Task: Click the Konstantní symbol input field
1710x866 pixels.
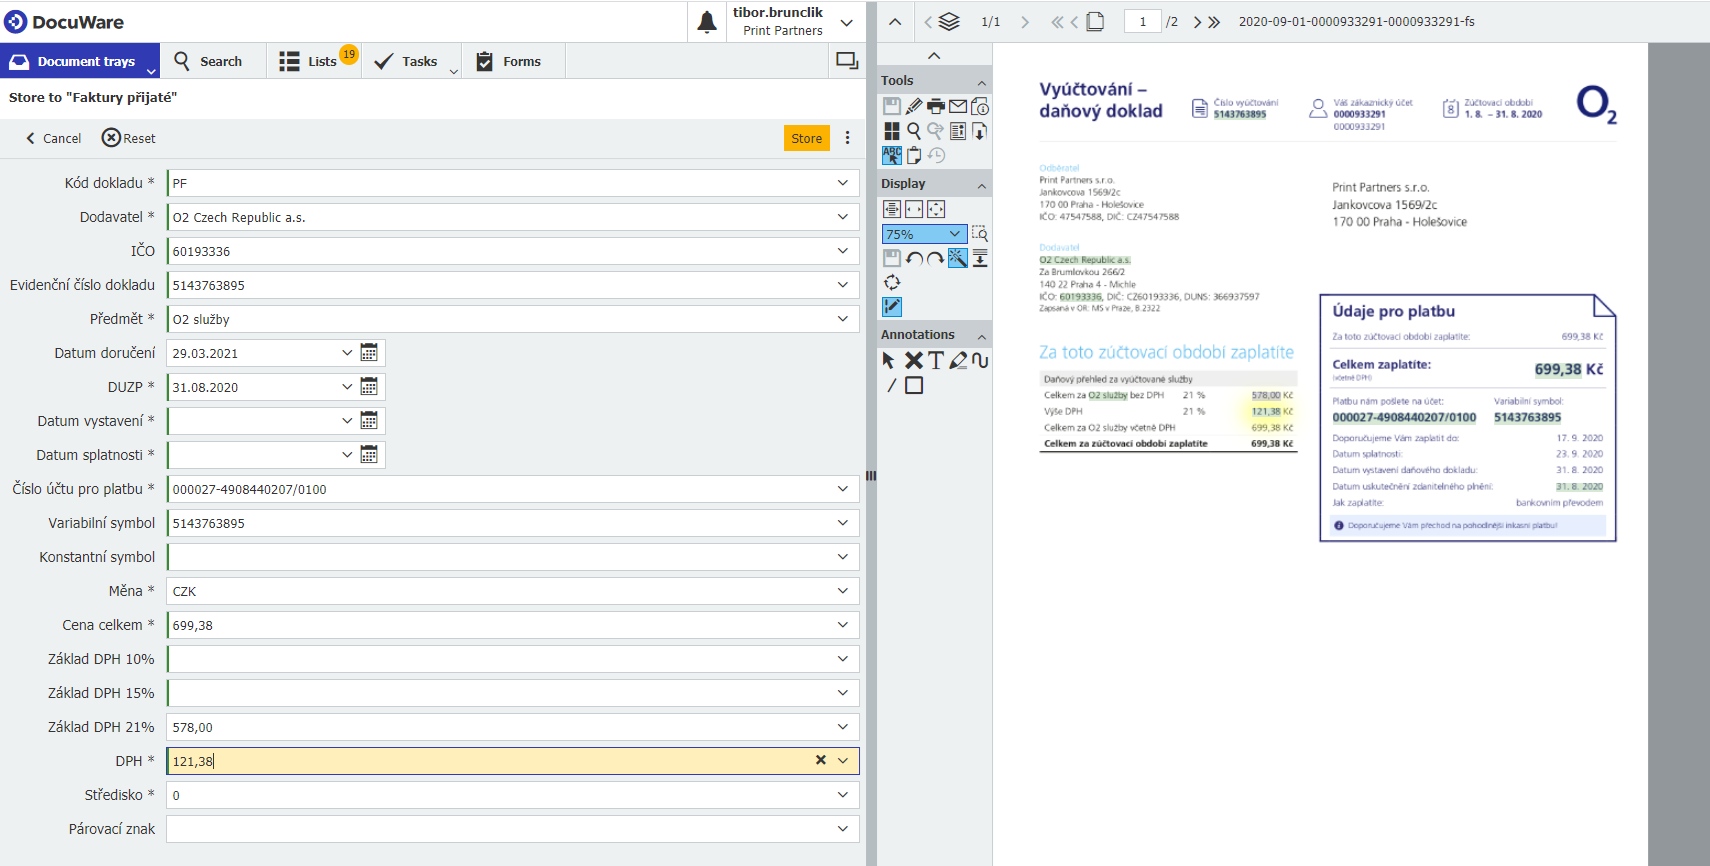Action: point(513,557)
